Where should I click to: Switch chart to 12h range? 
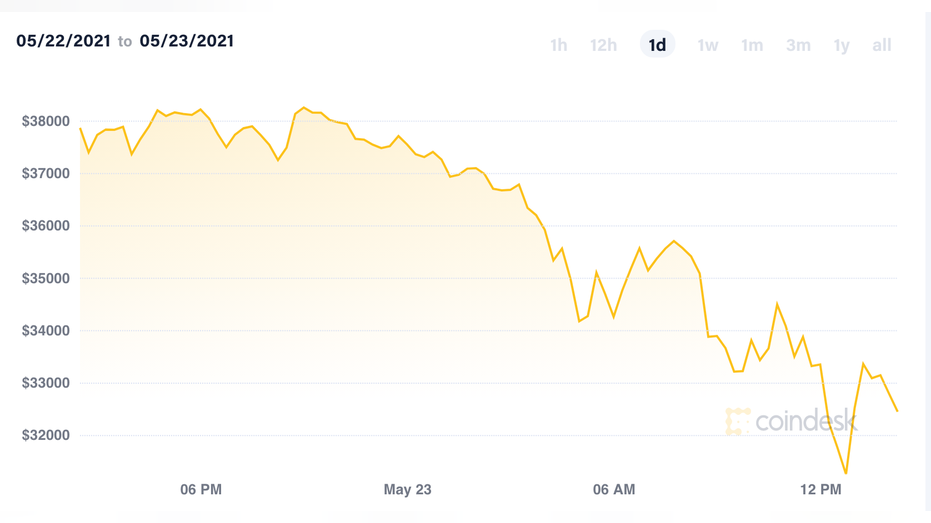tap(603, 45)
